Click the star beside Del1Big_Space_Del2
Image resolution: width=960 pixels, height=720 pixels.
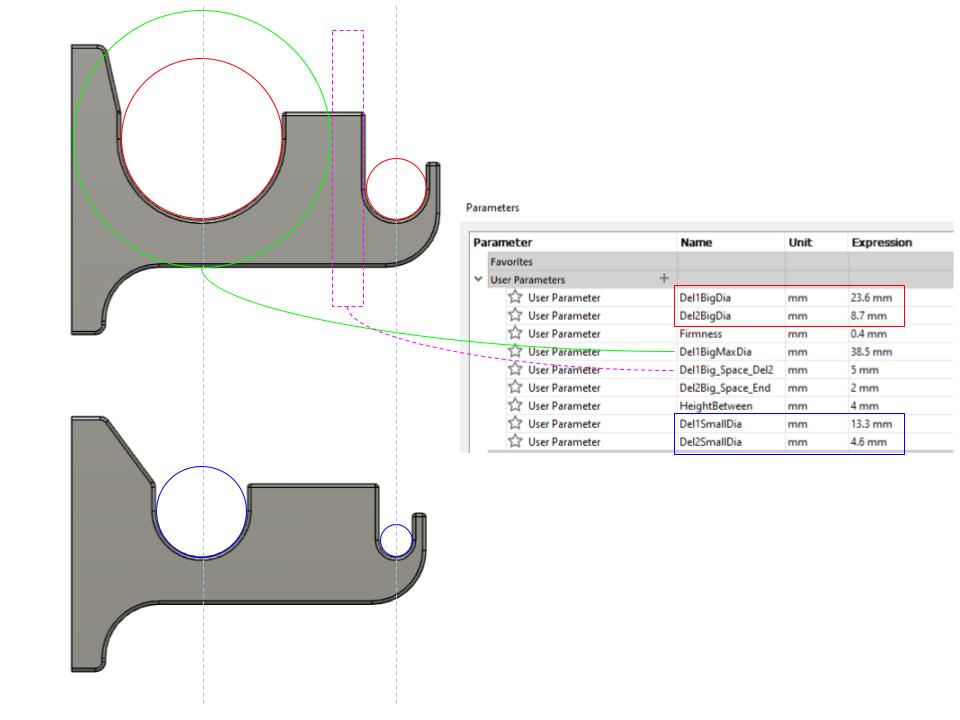tap(515, 369)
